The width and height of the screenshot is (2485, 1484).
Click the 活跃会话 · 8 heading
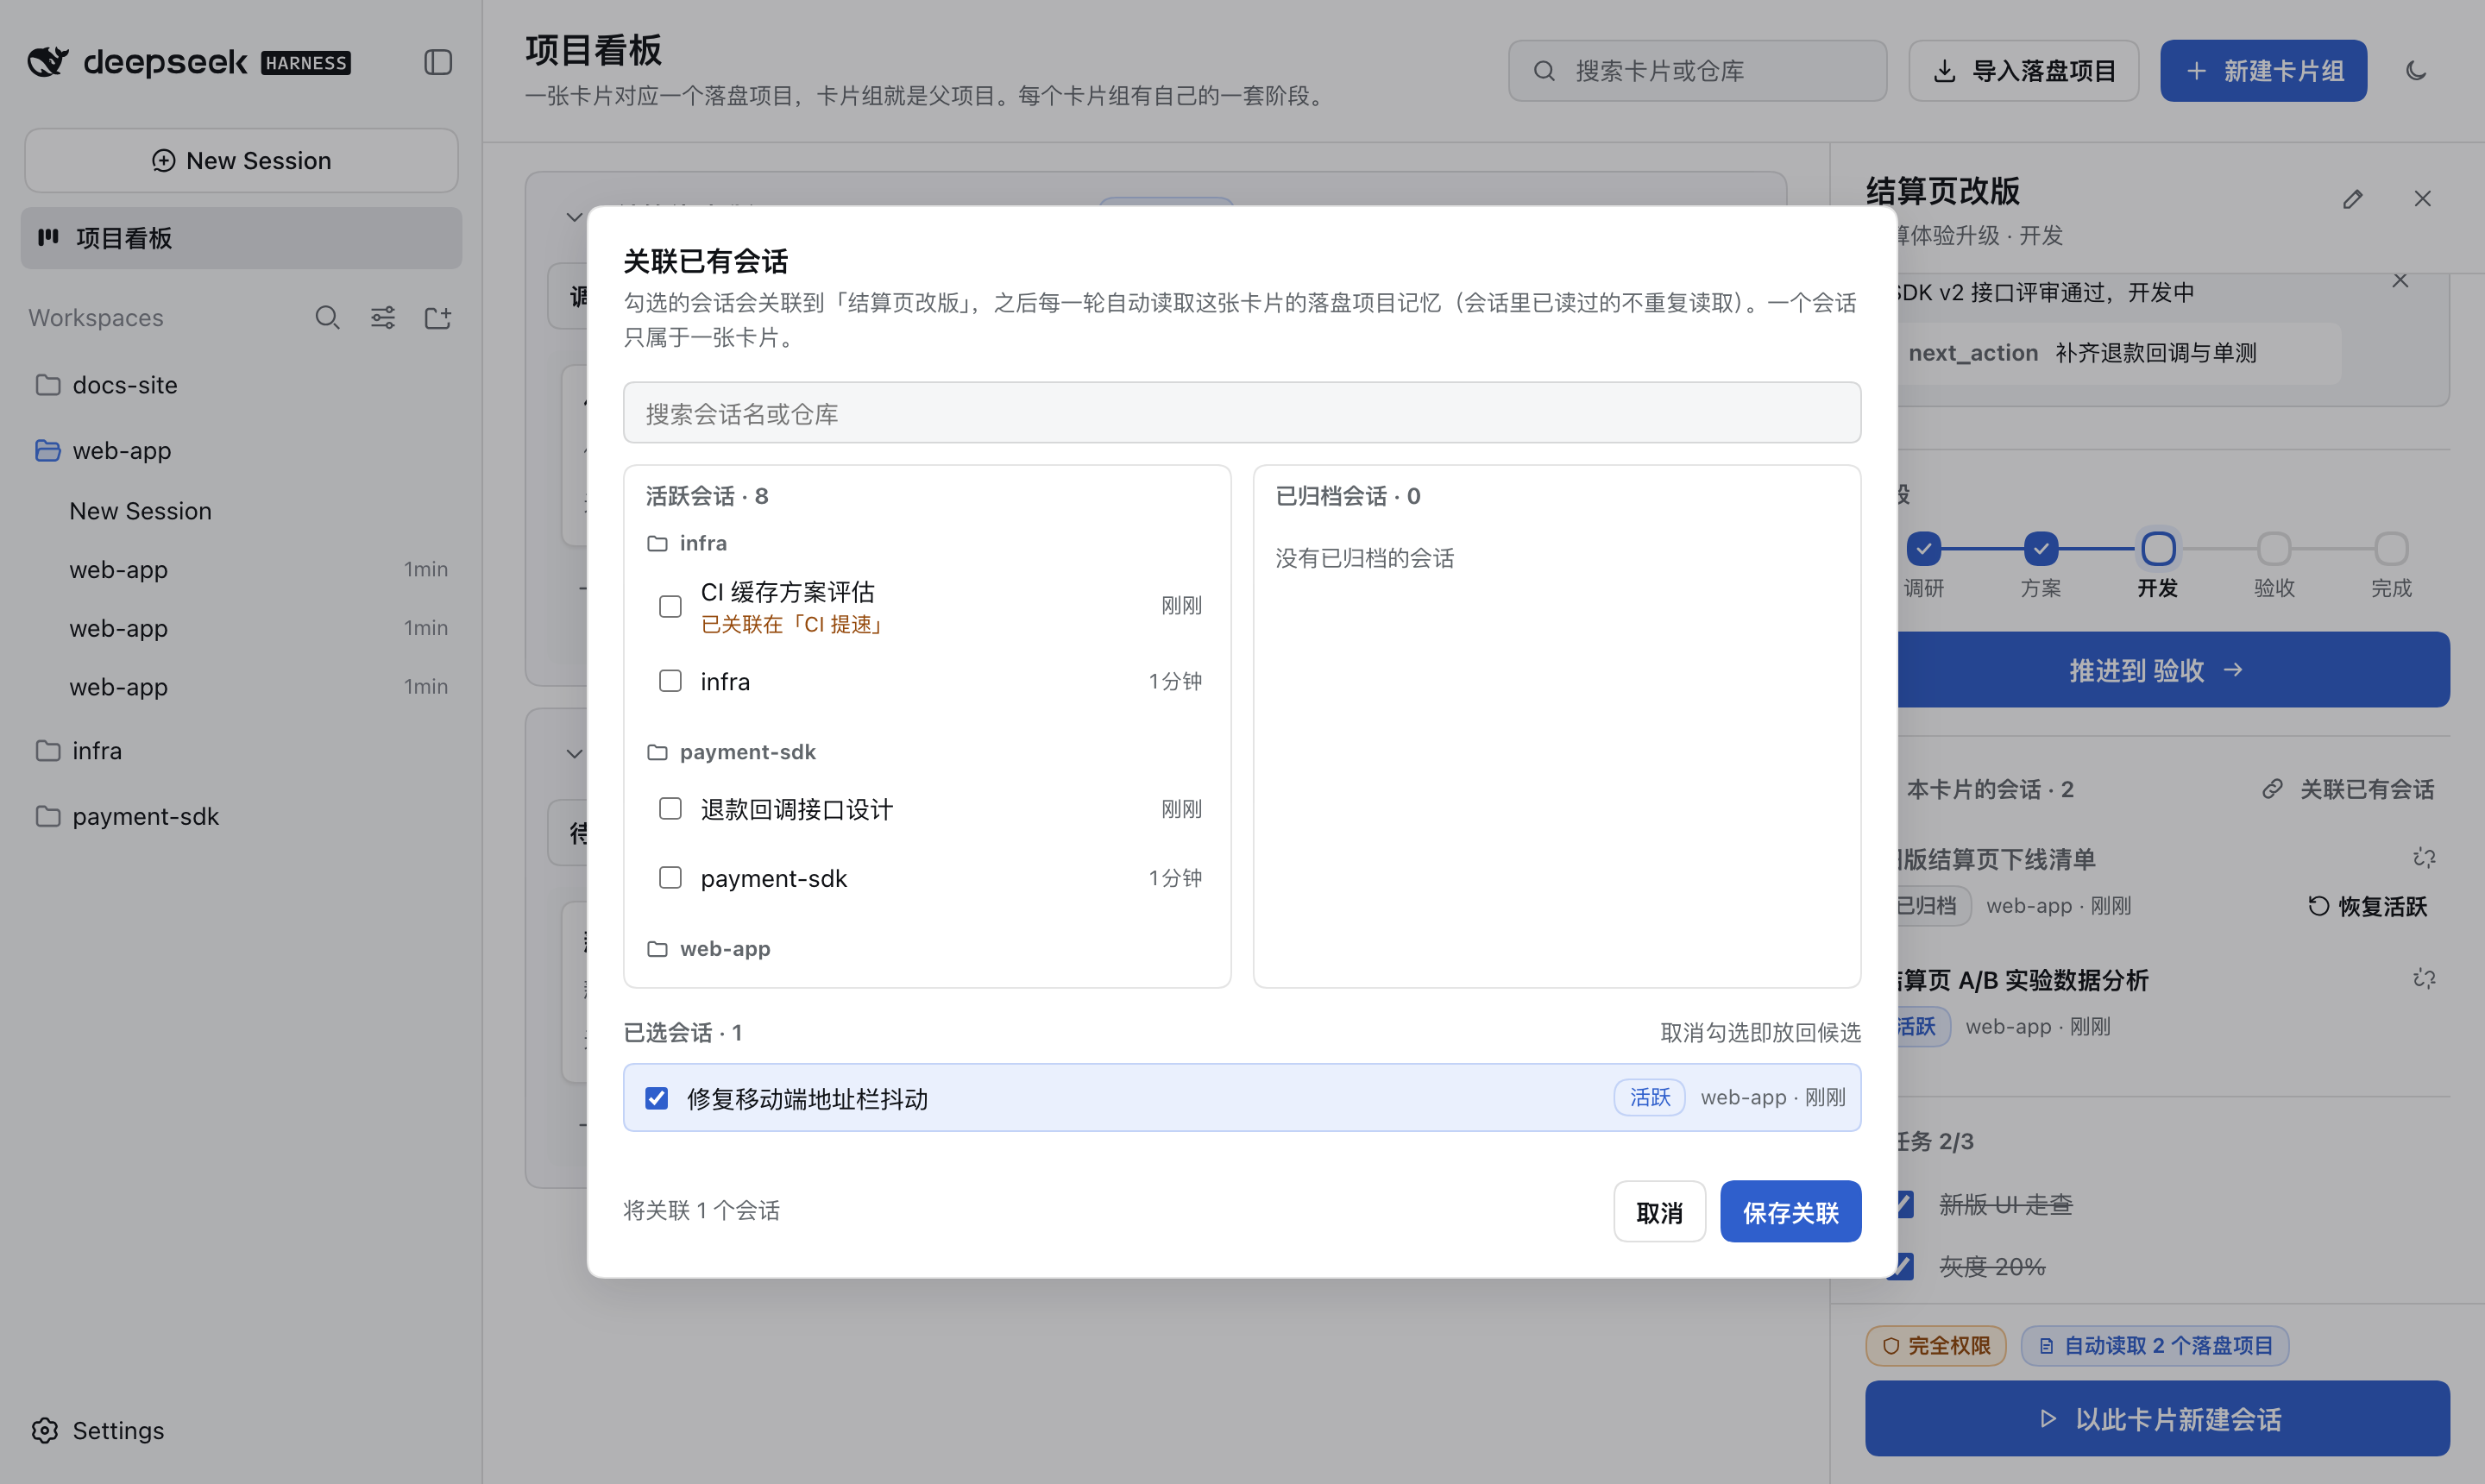click(706, 496)
